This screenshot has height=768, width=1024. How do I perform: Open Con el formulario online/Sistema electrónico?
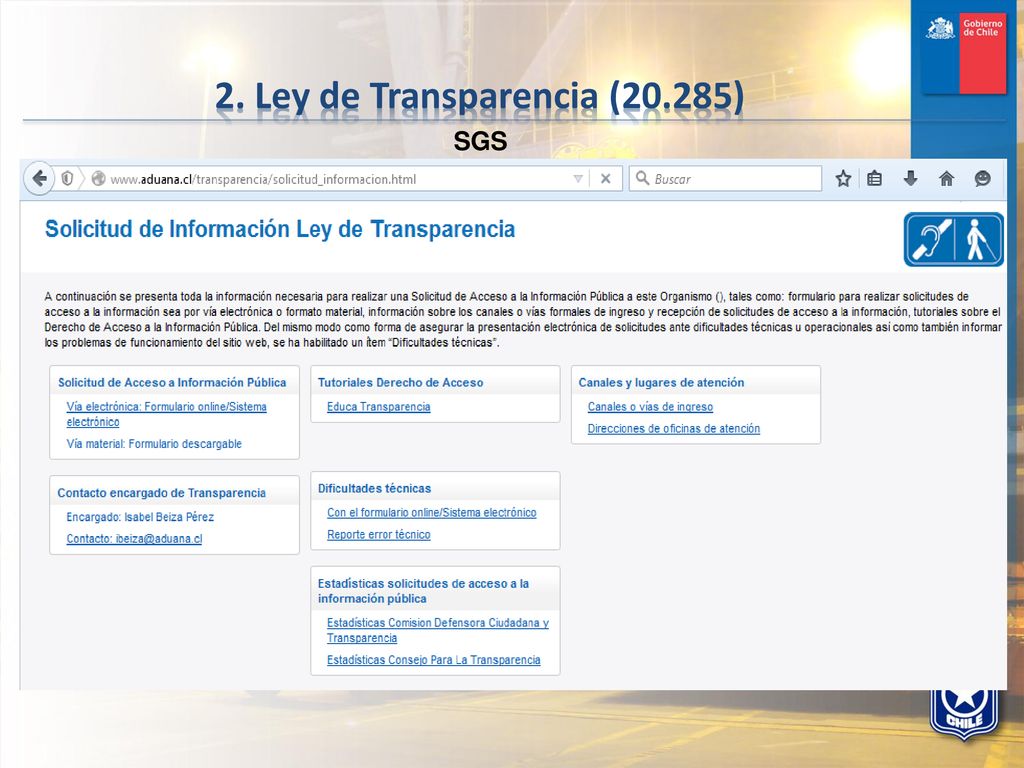point(432,513)
